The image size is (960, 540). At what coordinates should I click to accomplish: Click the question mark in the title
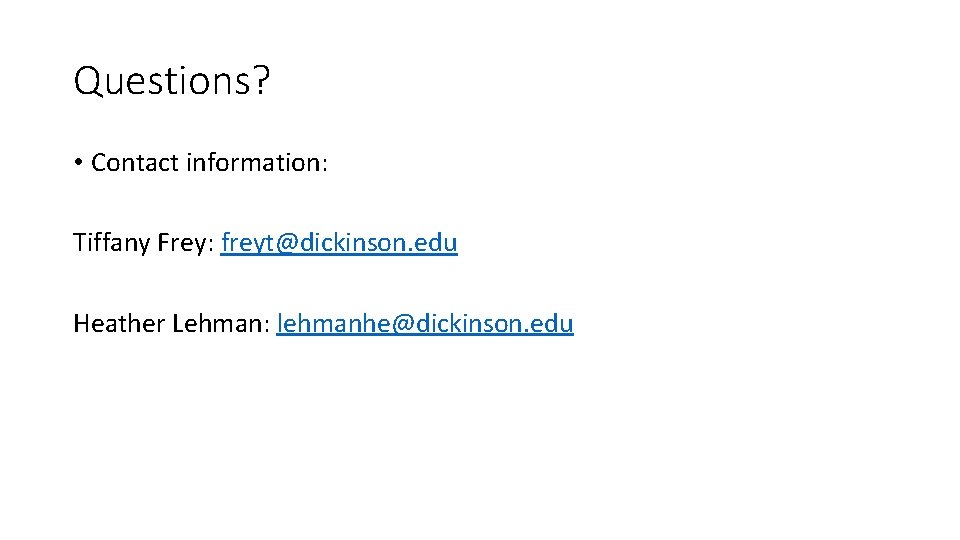[x=262, y=82]
